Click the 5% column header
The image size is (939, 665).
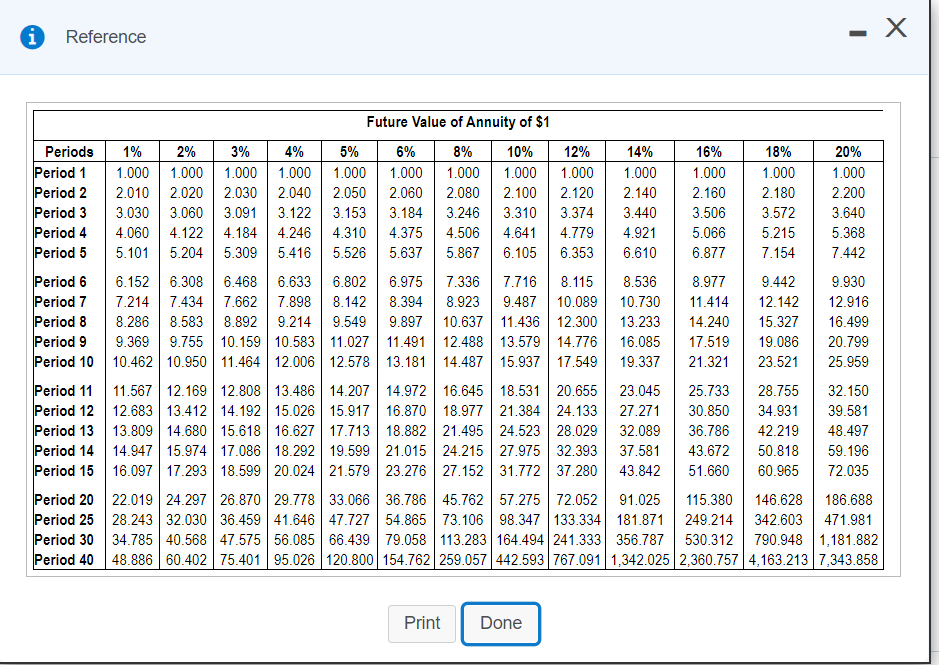349,152
